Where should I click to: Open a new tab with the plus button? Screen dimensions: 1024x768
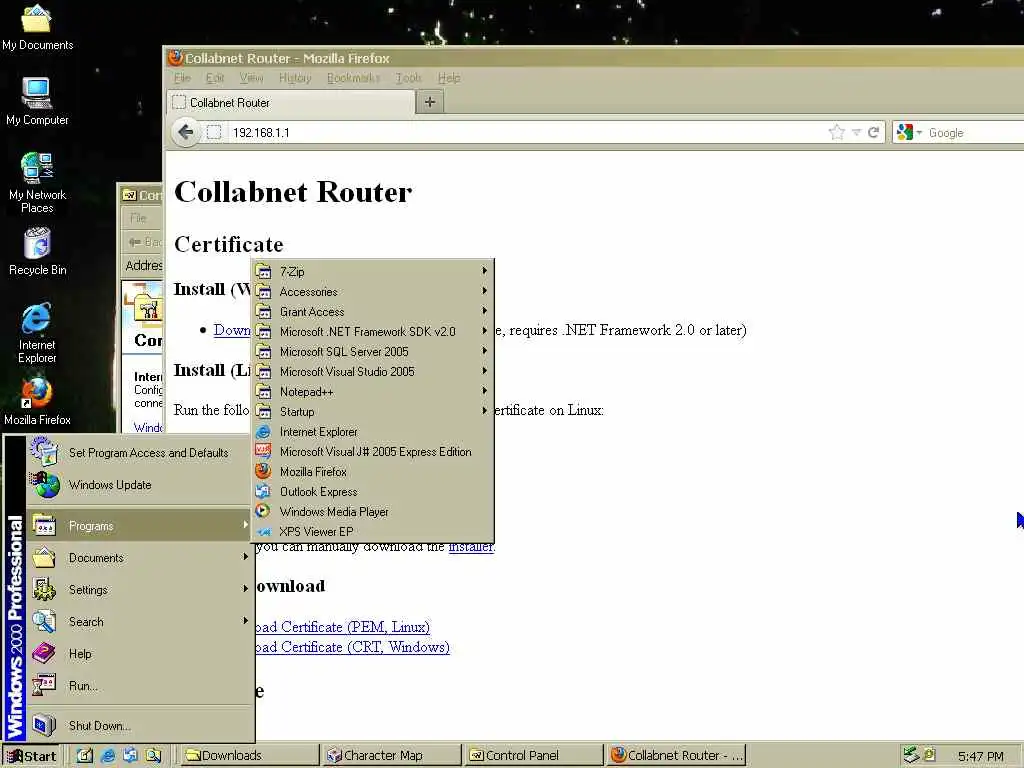(430, 102)
